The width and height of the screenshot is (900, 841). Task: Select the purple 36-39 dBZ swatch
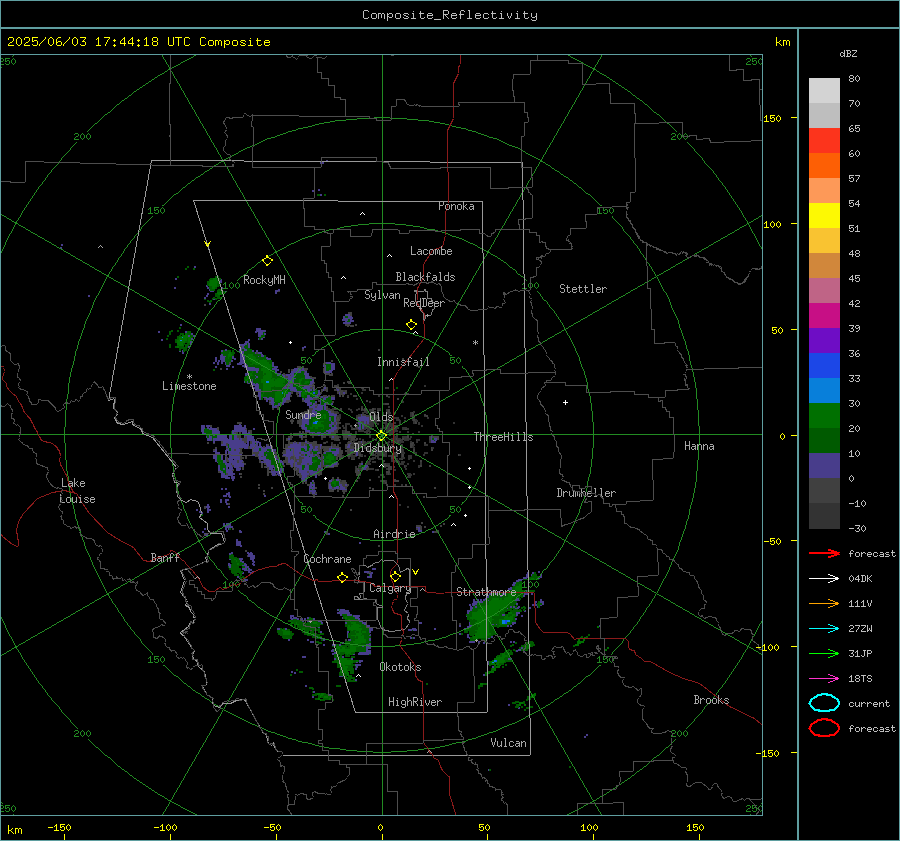pos(824,340)
